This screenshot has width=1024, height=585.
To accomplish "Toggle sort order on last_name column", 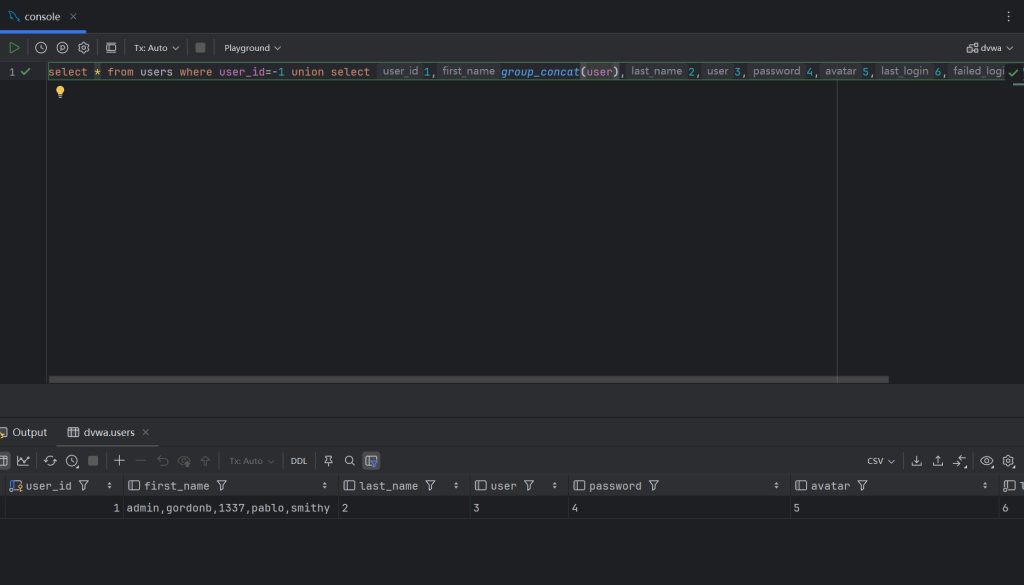I will (456, 486).
